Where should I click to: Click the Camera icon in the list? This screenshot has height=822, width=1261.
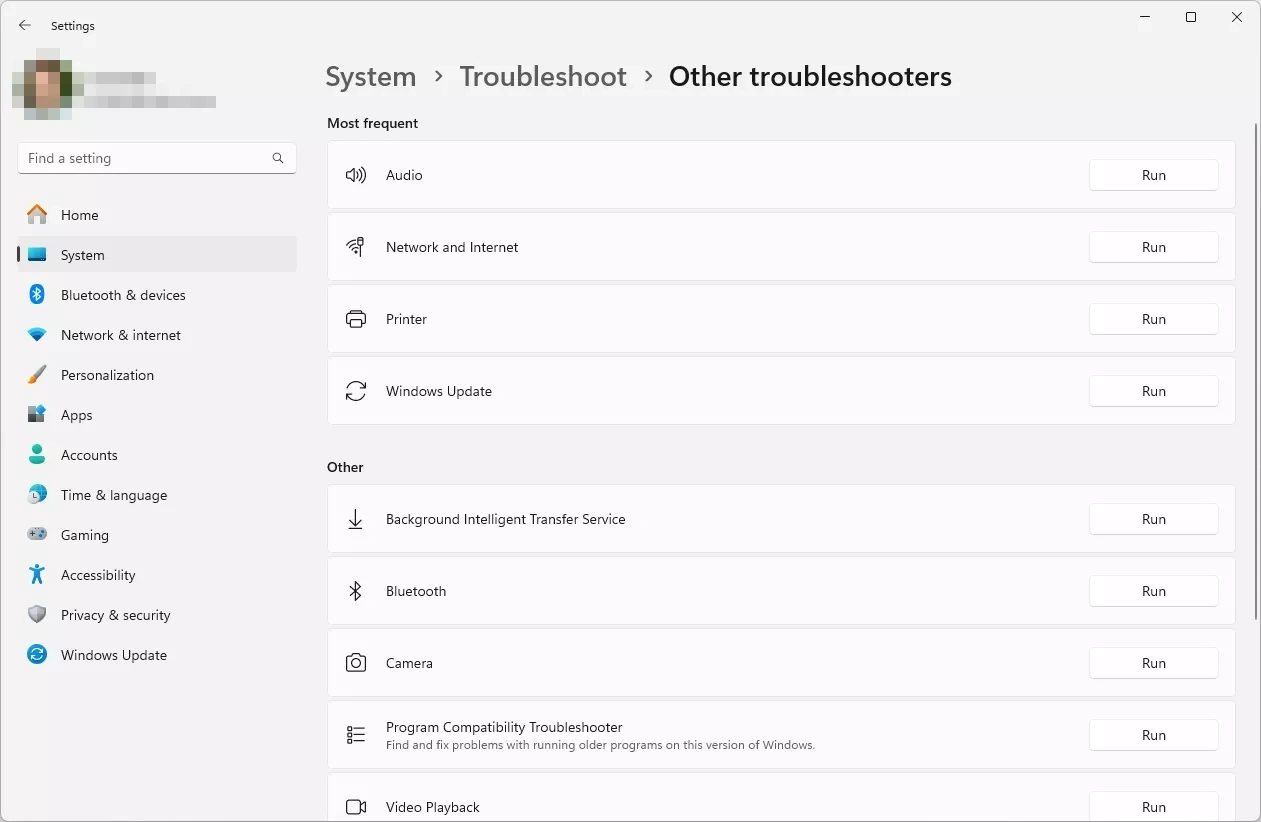tap(355, 663)
